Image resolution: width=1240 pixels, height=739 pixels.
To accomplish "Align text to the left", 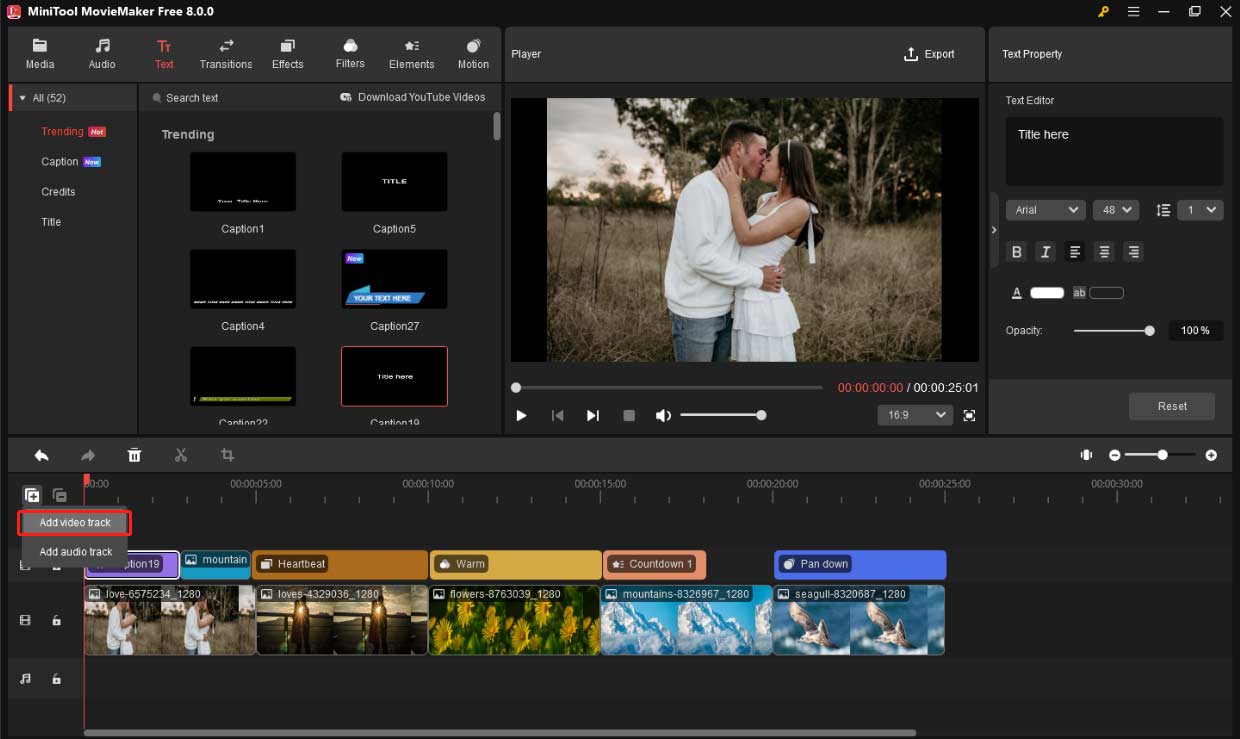I will click(1075, 252).
